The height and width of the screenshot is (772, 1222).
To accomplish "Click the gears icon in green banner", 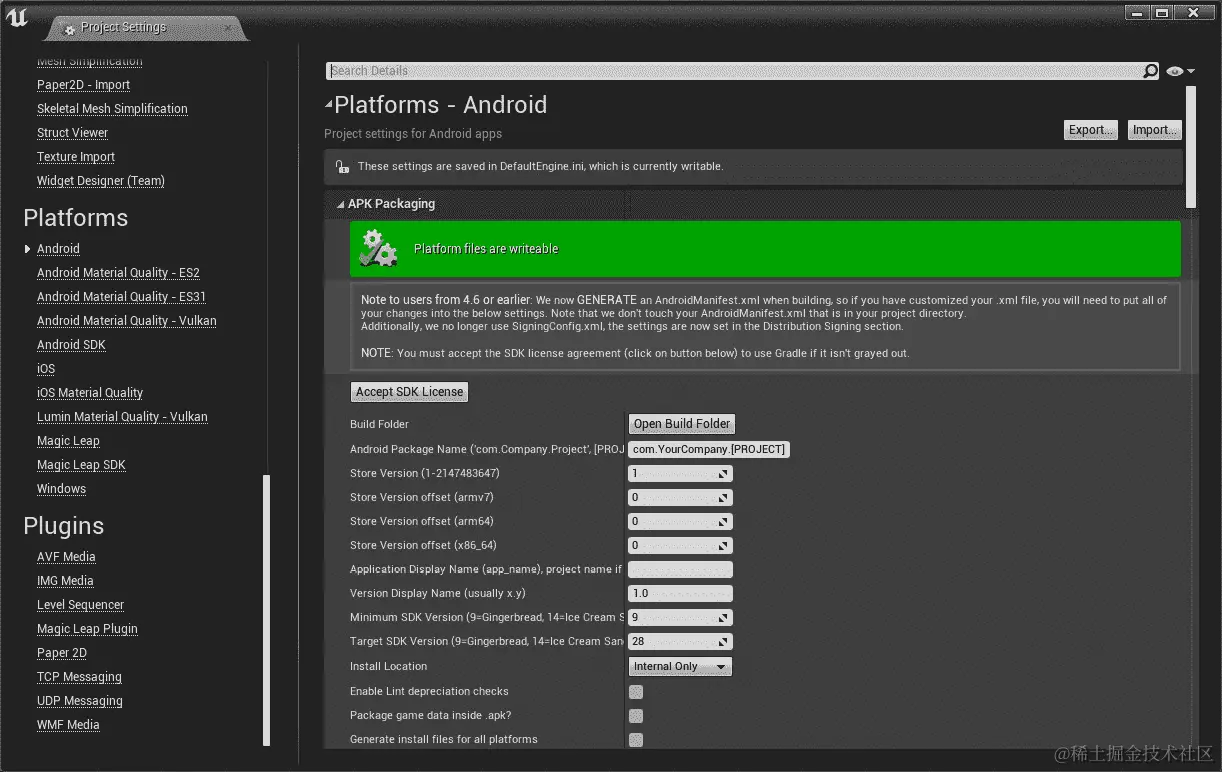I will click(x=378, y=248).
